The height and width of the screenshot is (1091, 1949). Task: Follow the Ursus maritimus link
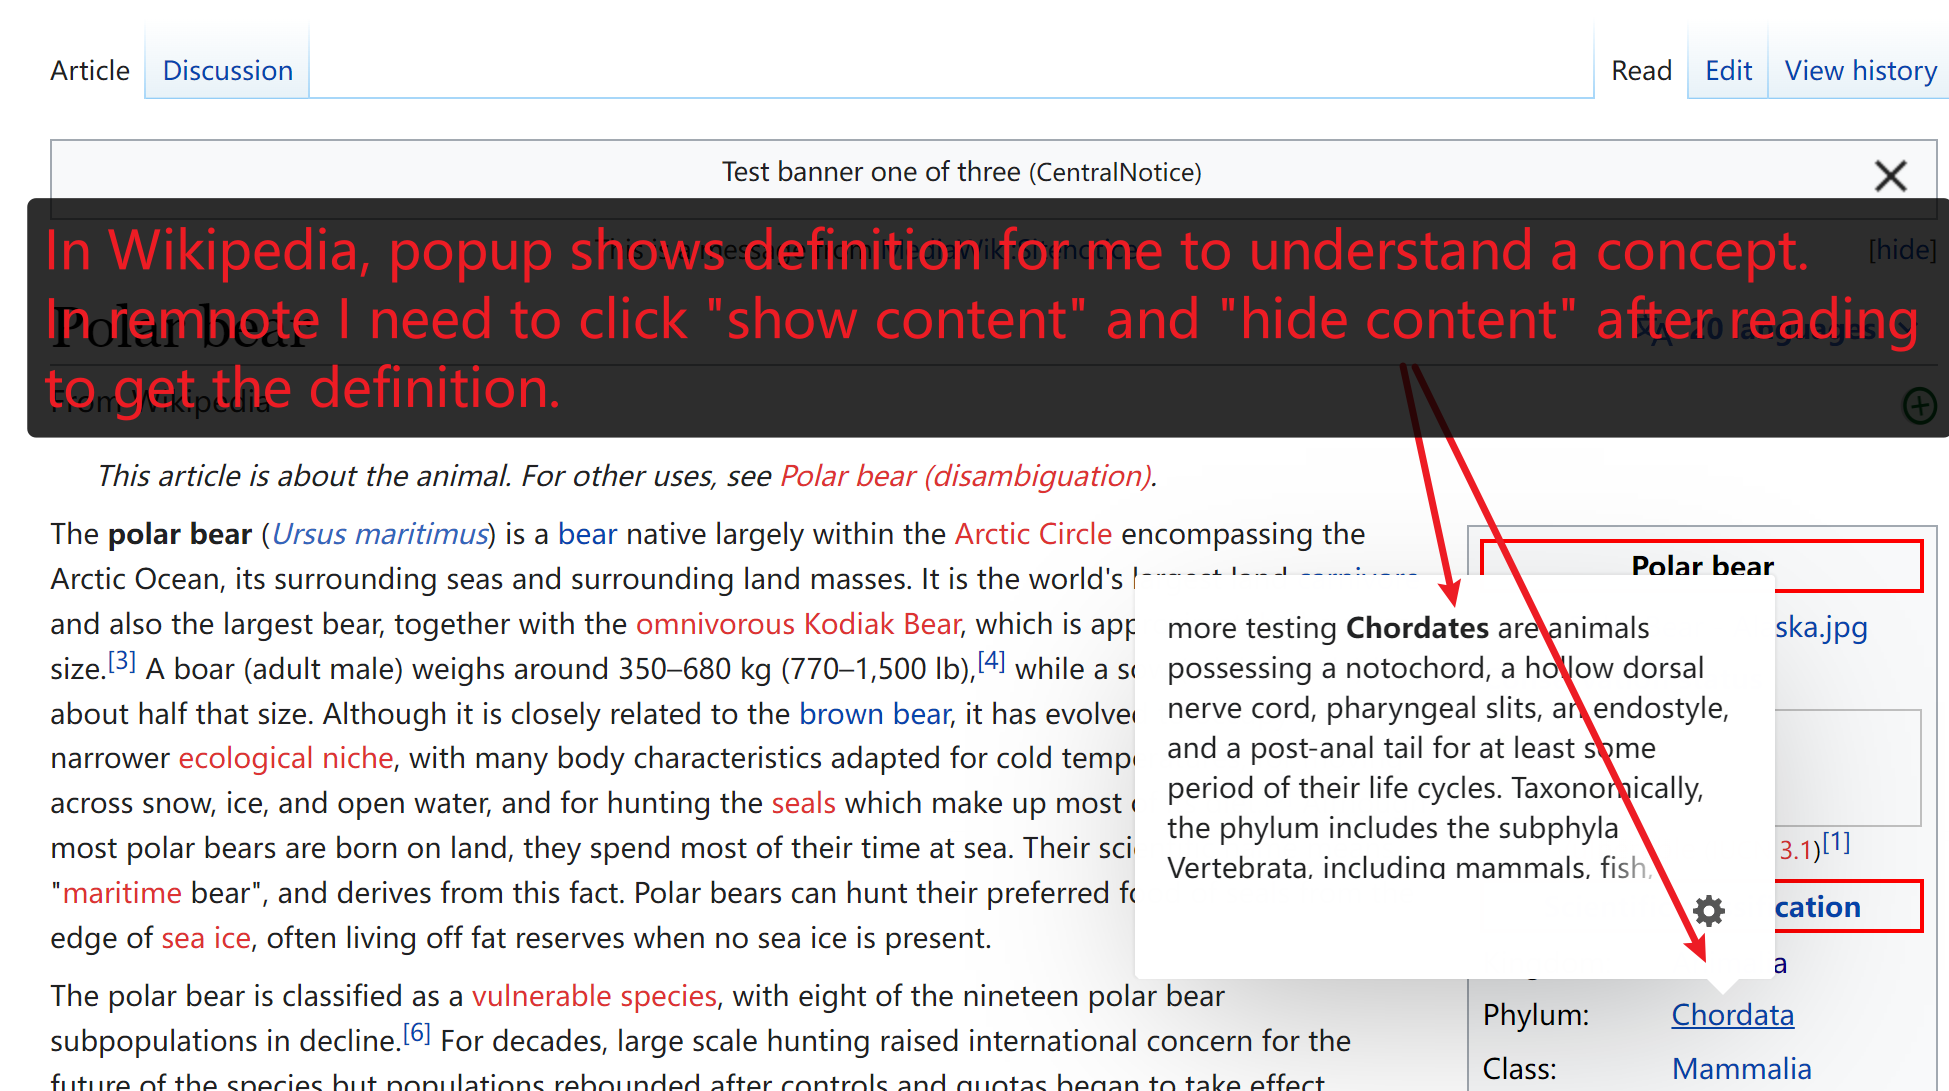[x=380, y=534]
